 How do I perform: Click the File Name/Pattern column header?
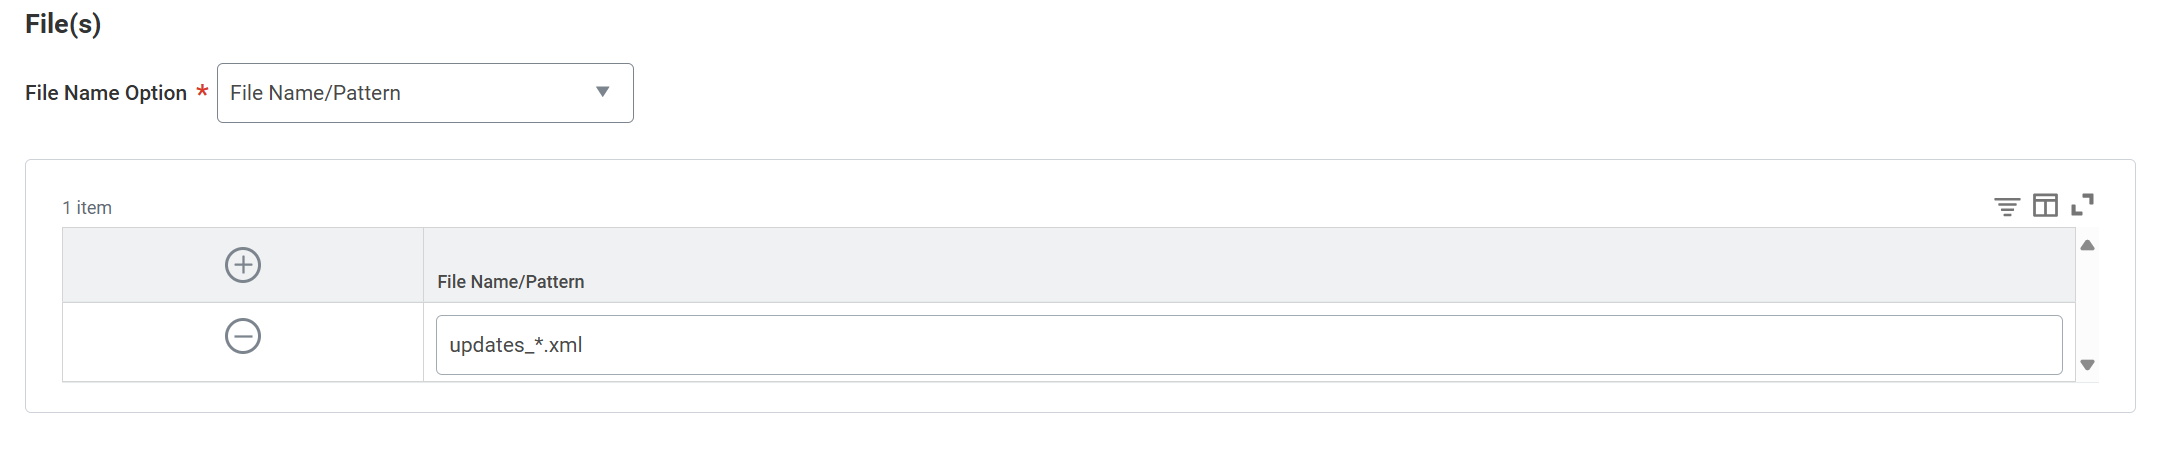pos(511,282)
